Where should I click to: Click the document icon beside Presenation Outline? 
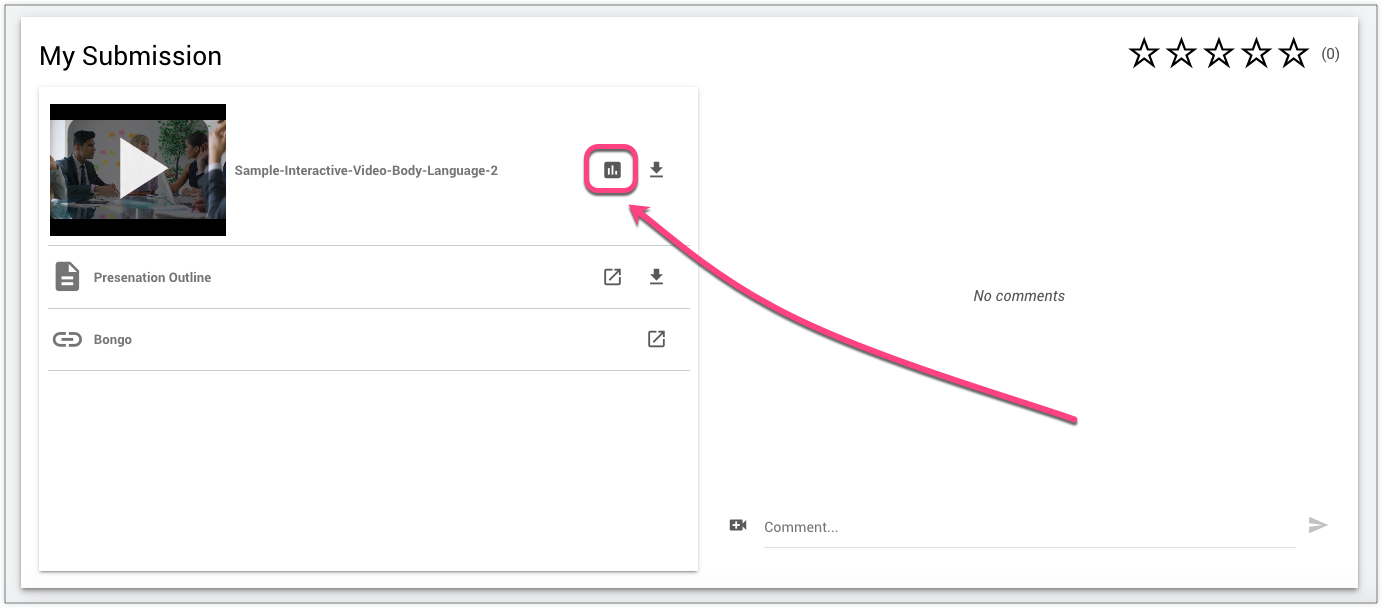pyautogui.click(x=67, y=277)
